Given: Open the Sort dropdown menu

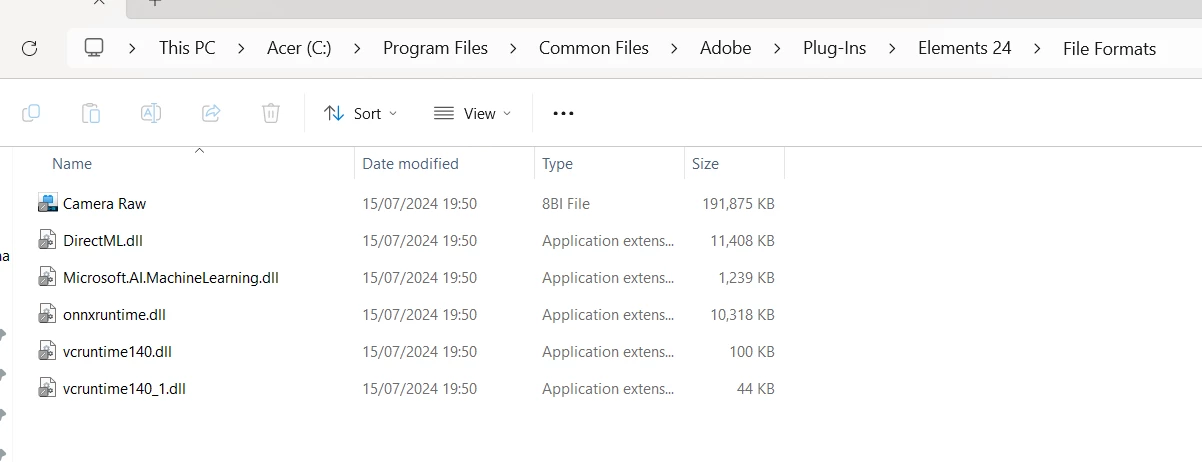Looking at the screenshot, I should 361,113.
